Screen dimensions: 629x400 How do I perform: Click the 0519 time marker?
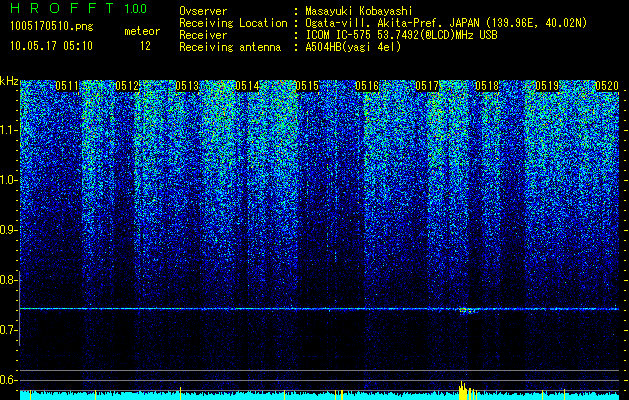(547, 85)
